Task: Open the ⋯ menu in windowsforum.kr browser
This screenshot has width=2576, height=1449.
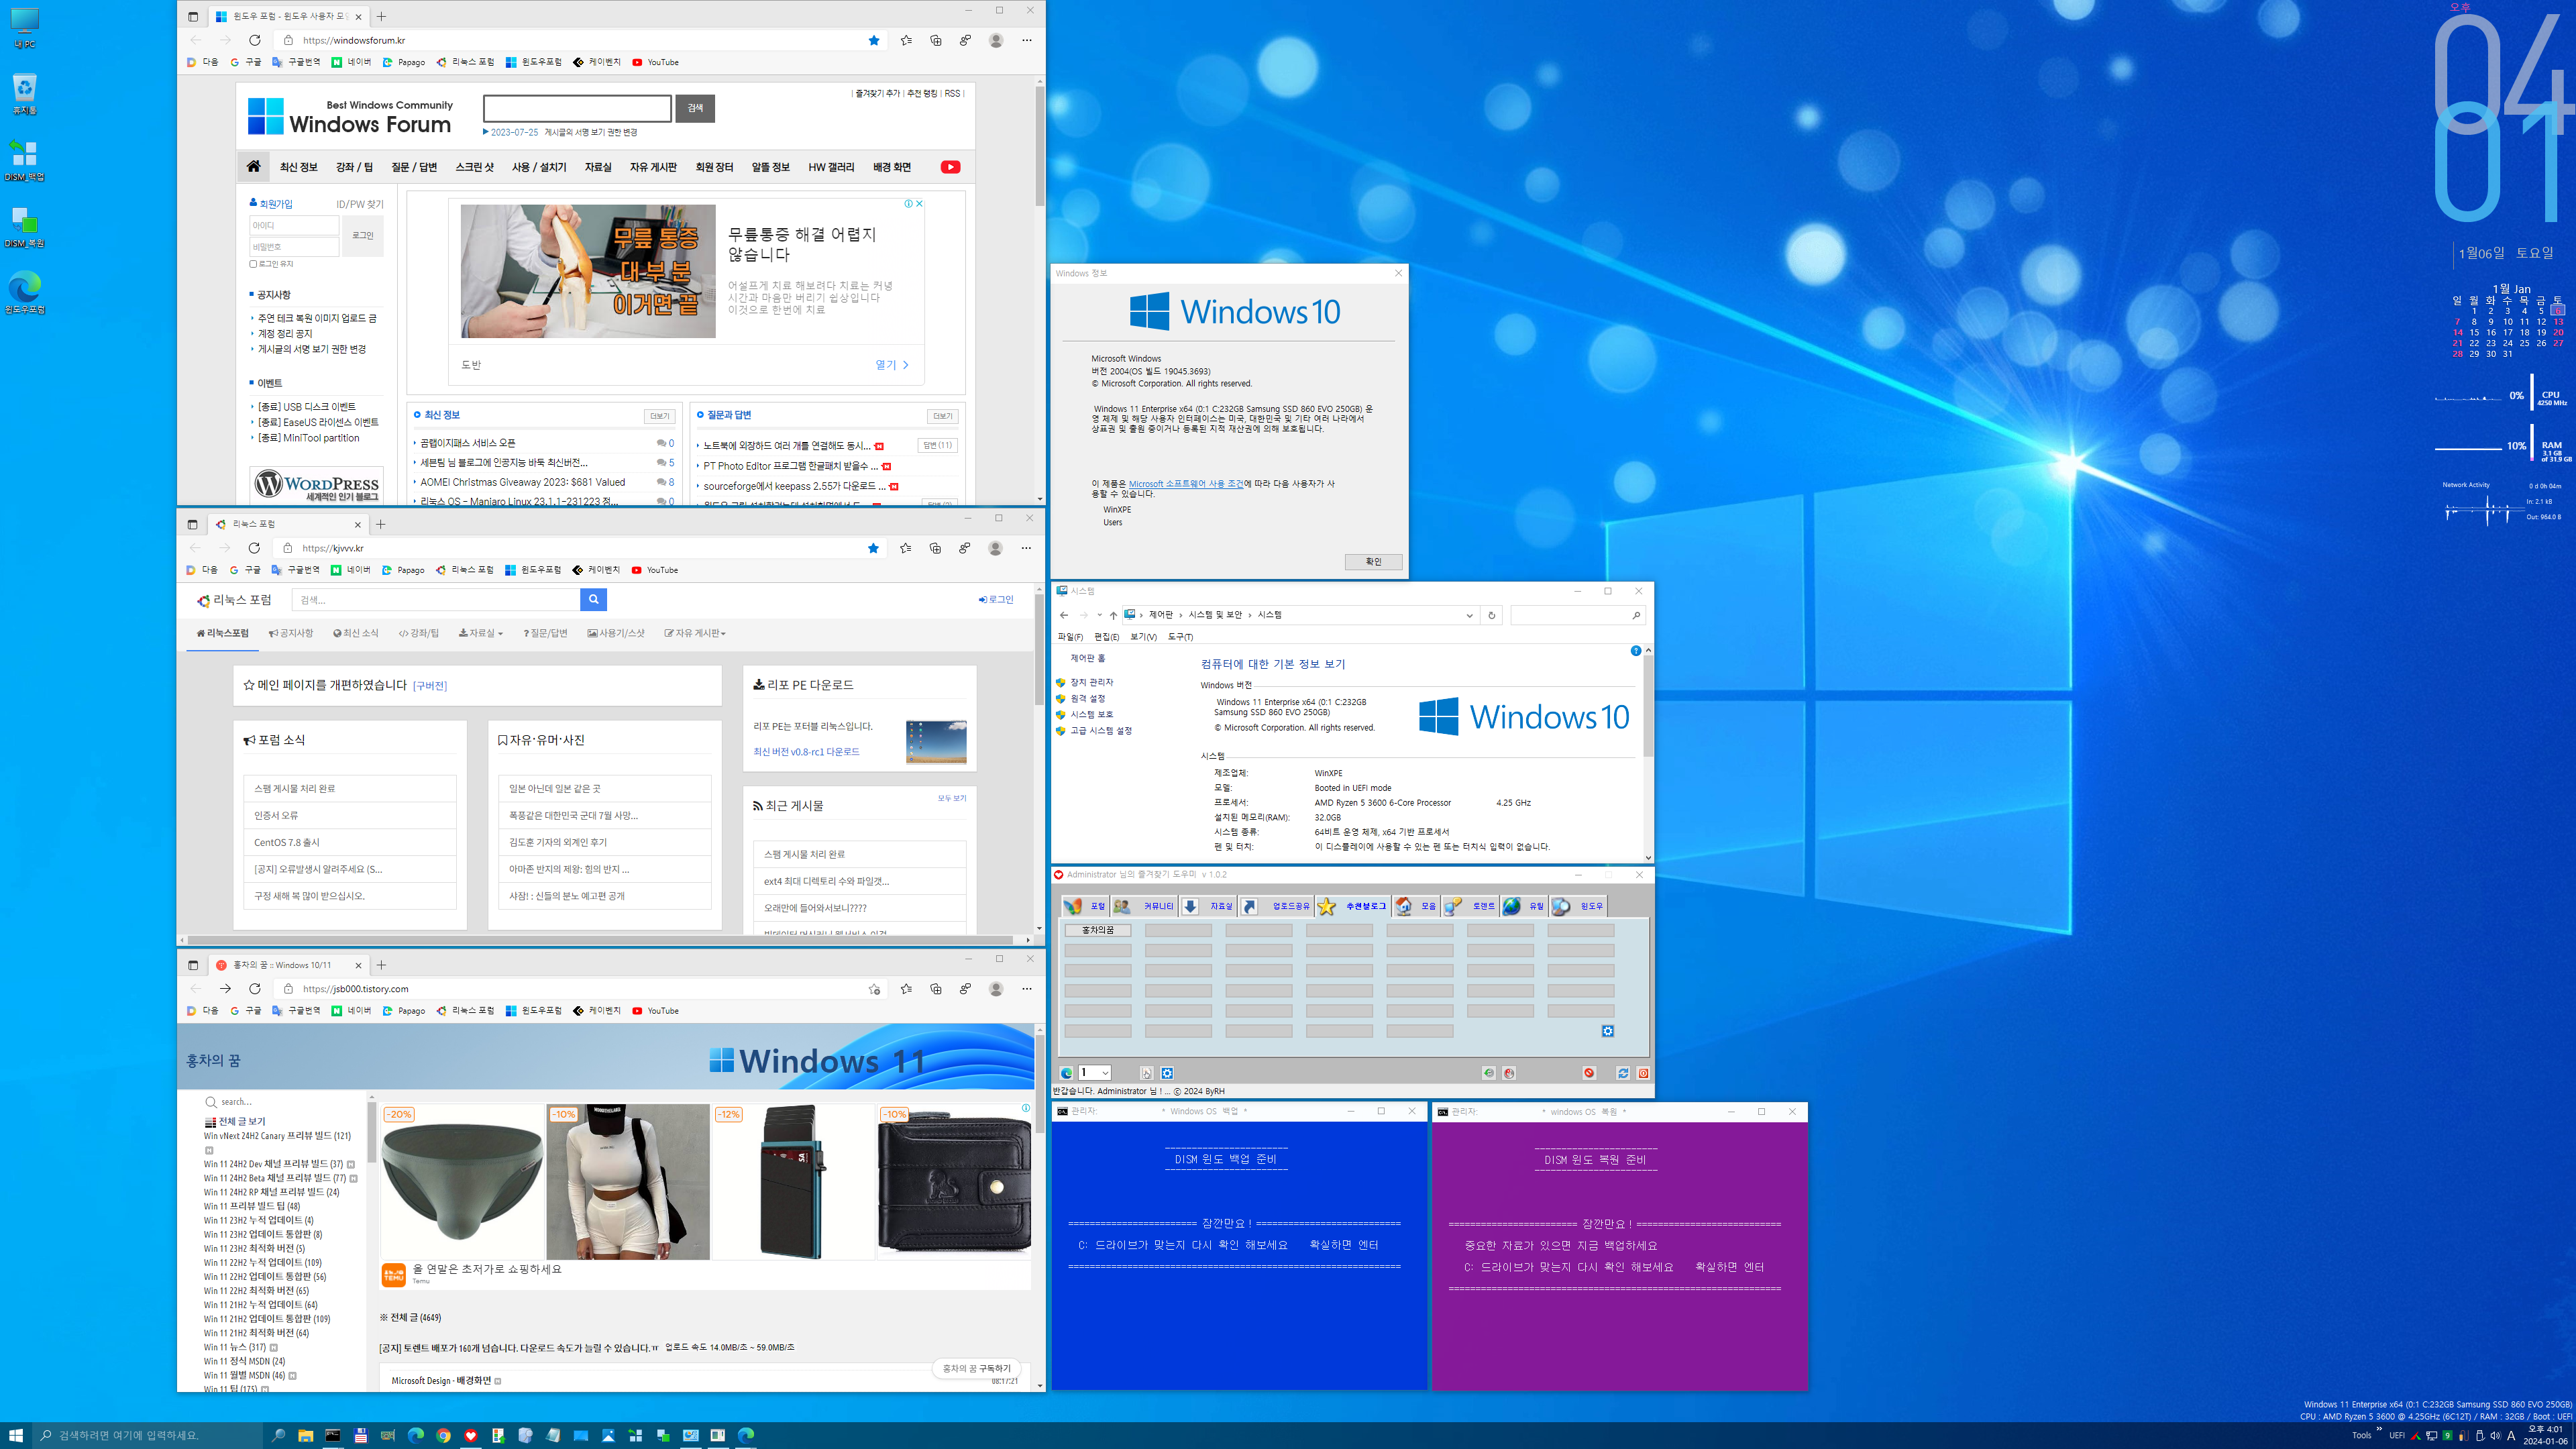Action: 1027,40
